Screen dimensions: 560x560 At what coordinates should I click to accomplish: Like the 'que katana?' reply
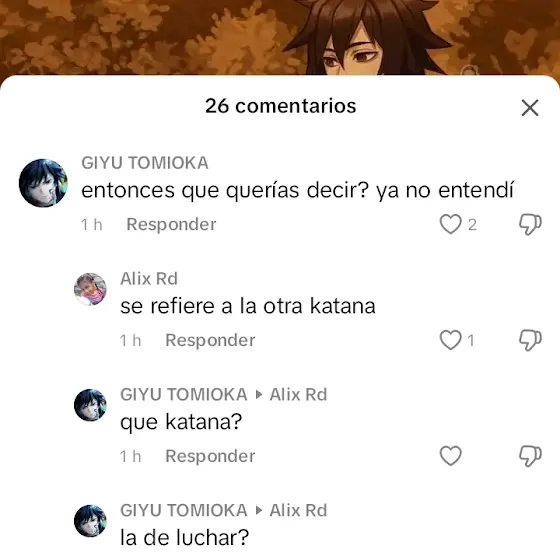point(450,456)
